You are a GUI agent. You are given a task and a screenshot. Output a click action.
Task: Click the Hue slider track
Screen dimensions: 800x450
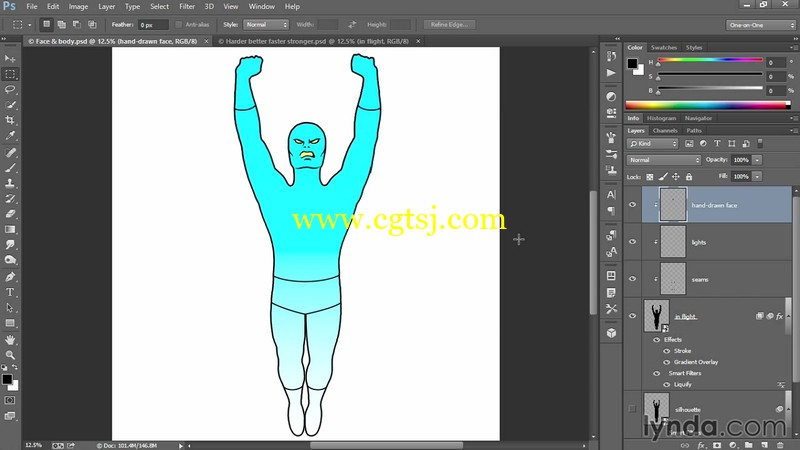pyautogui.click(x=710, y=60)
